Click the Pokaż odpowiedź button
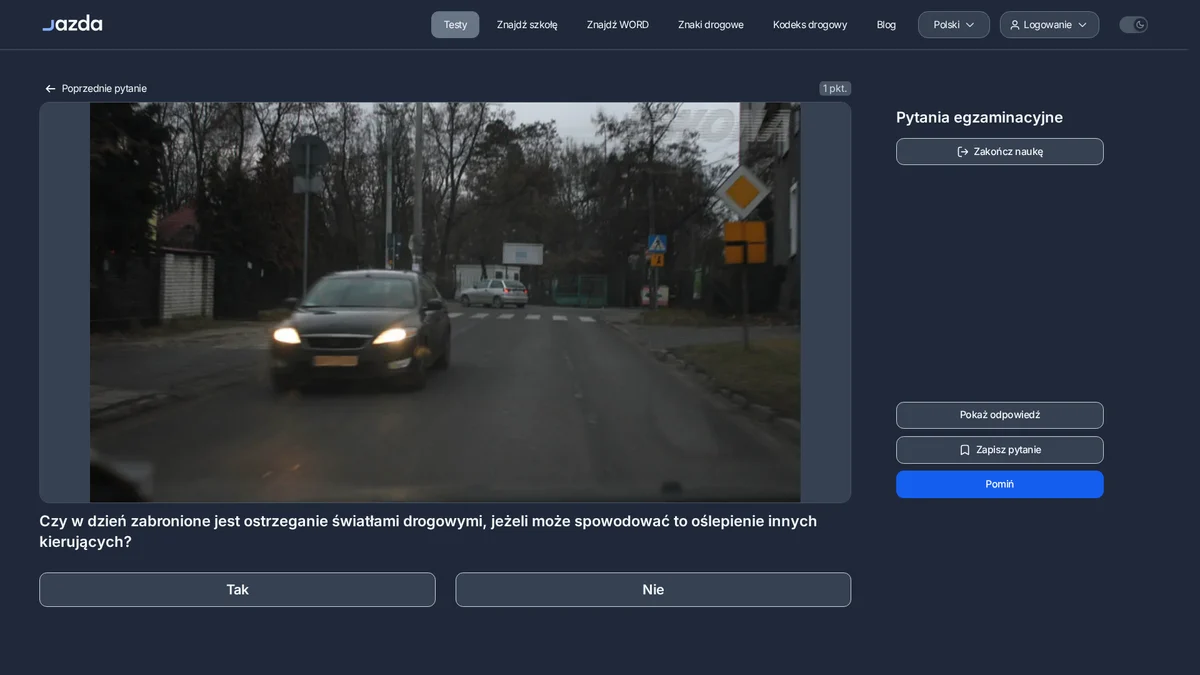The height and width of the screenshot is (675, 1200). (x=1000, y=415)
